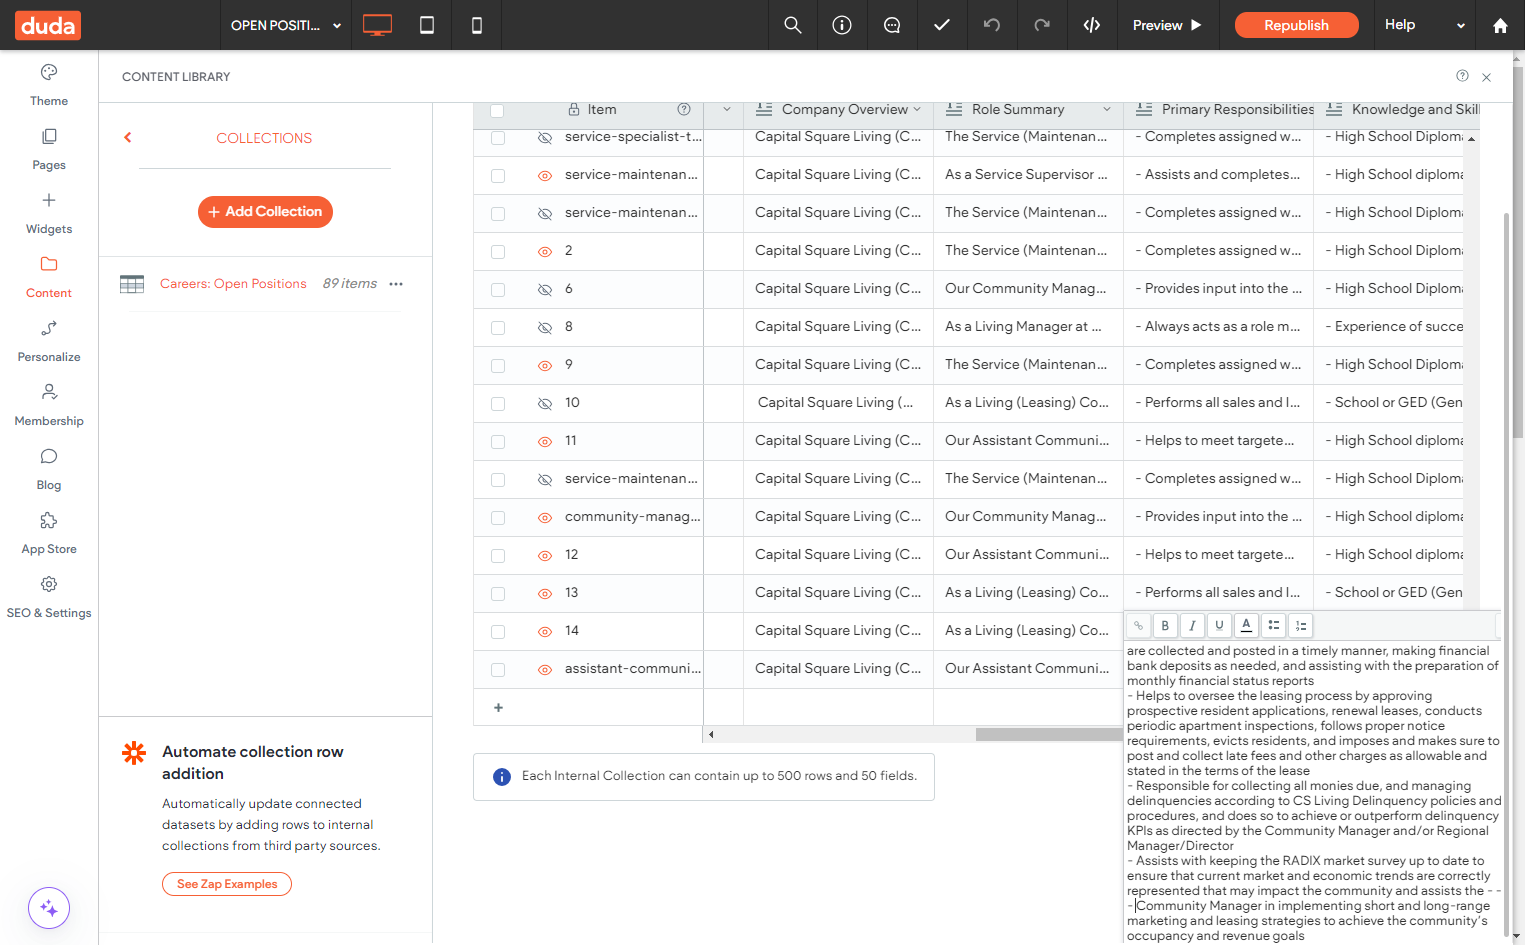Open the AI assistant sparkle button
The height and width of the screenshot is (945, 1525).
(x=49, y=909)
